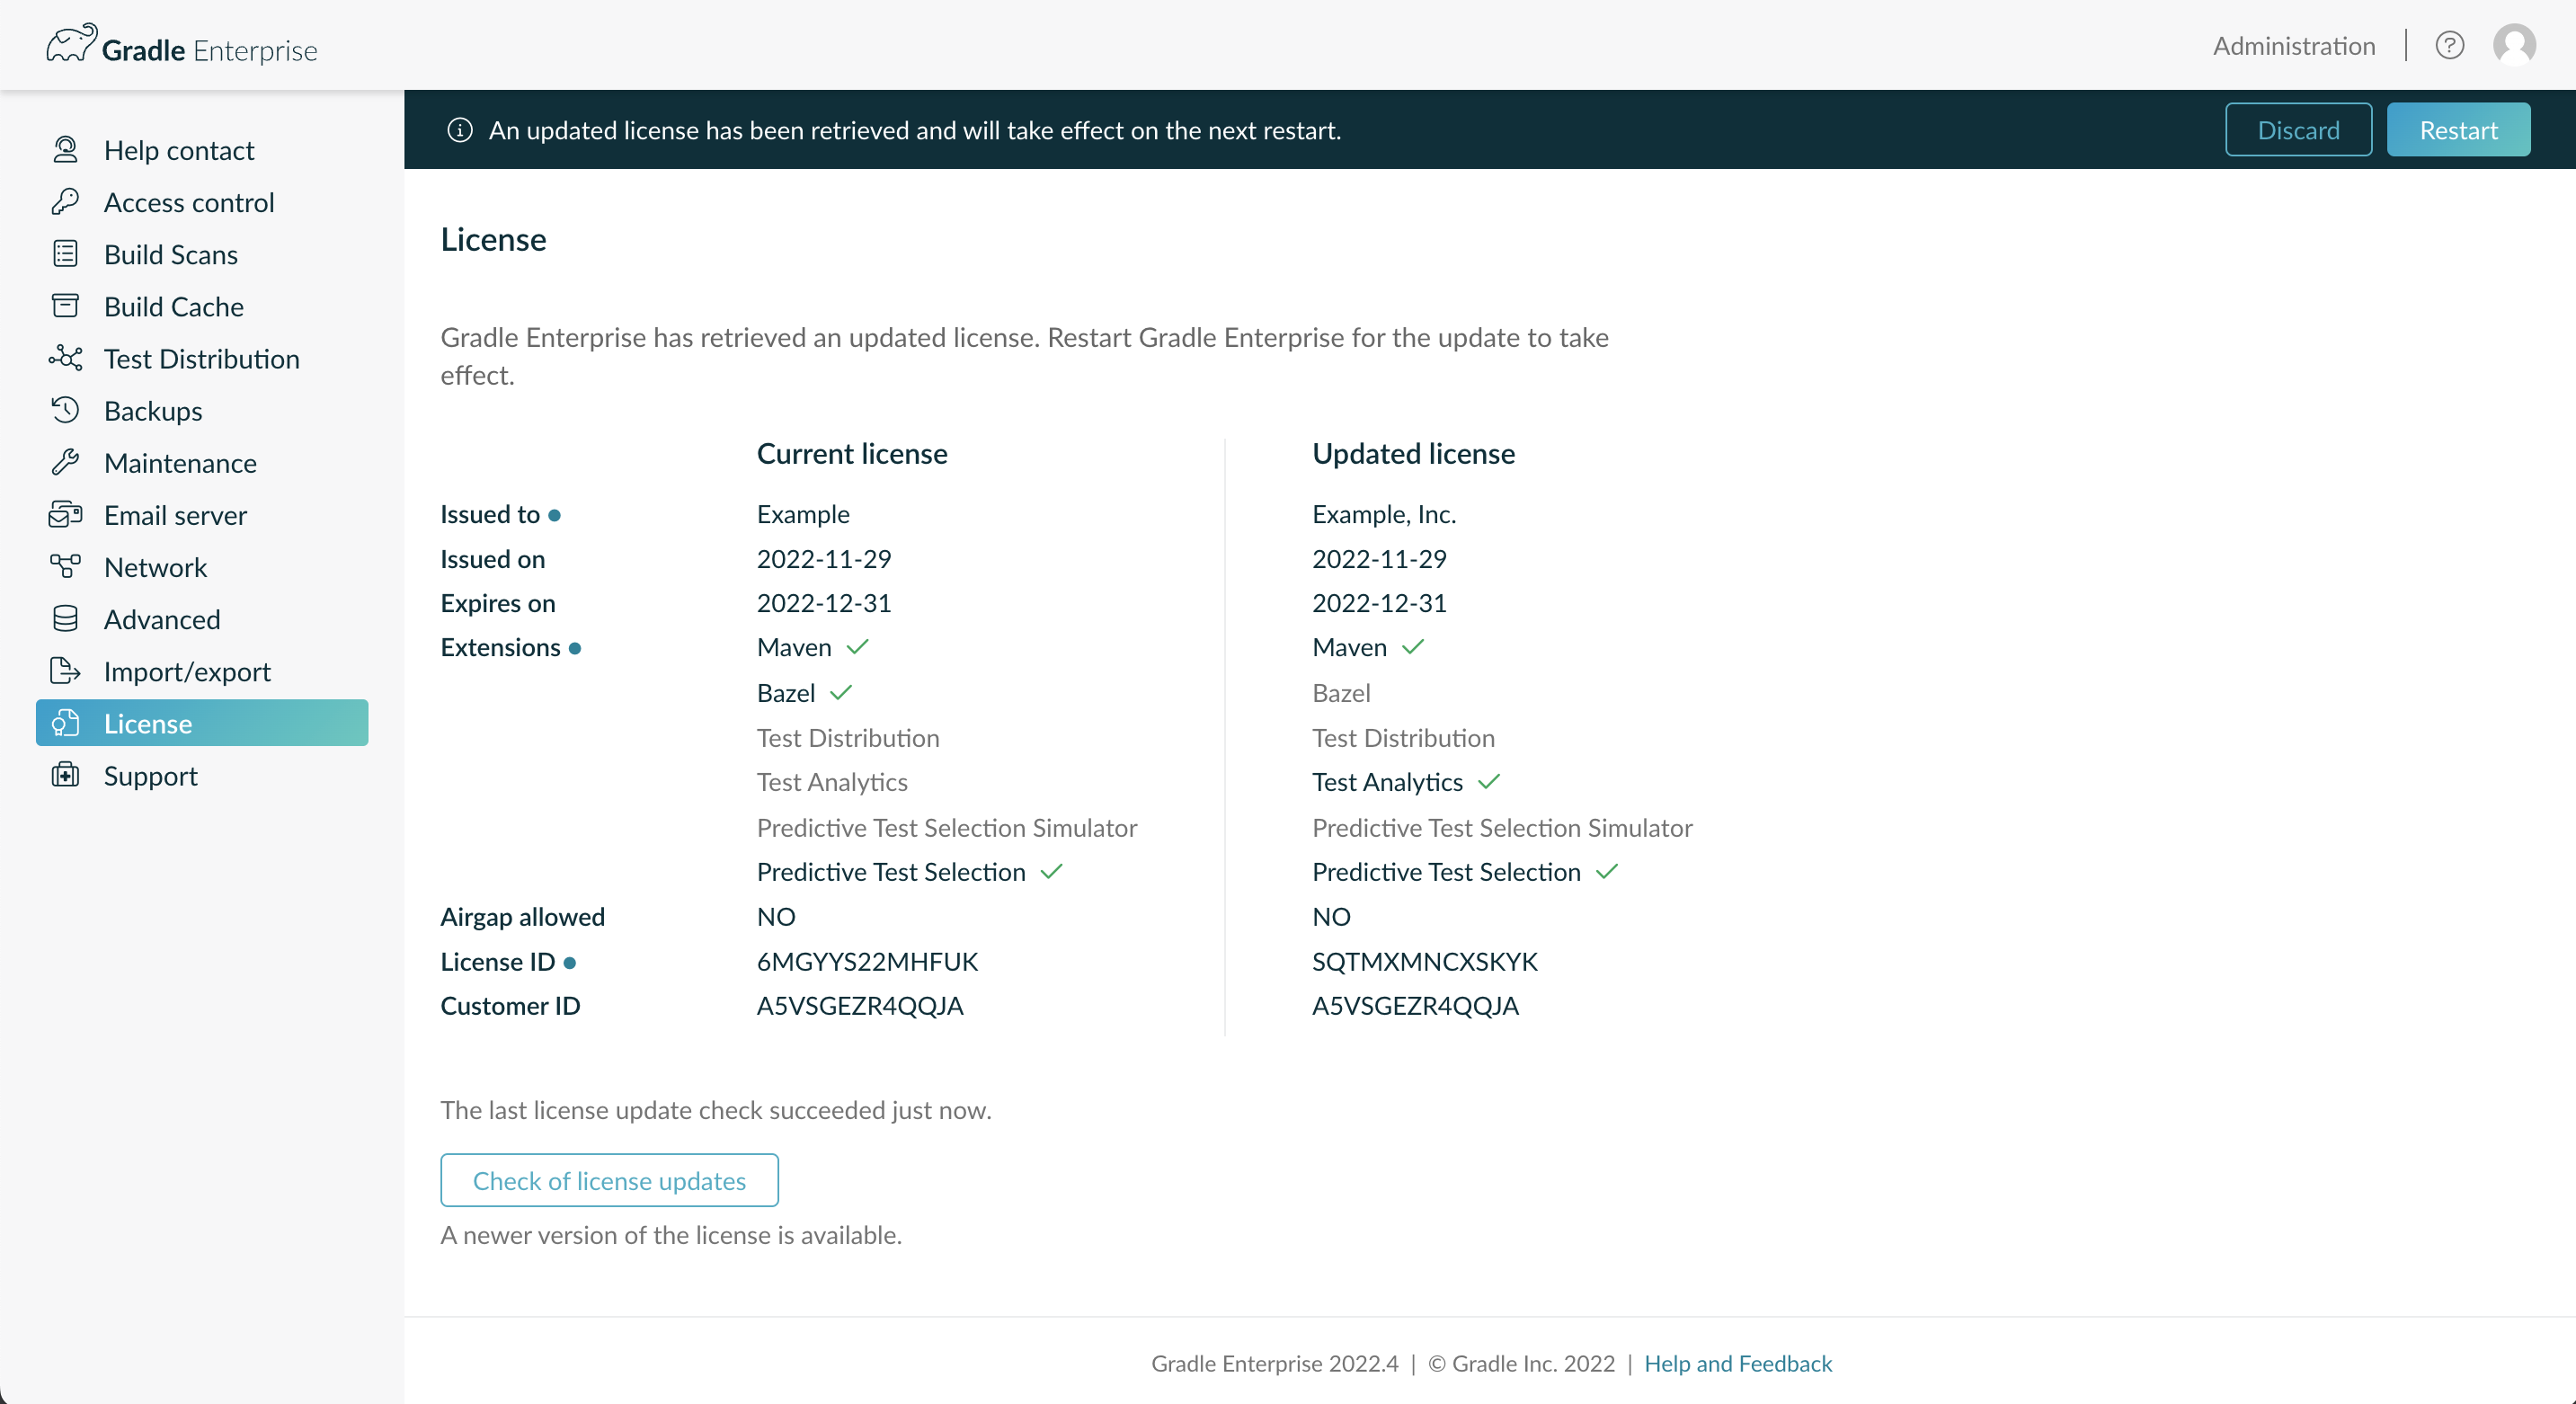Click the Test Distribution nodes icon
The width and height of the screenshot is (2576, 1404).
pos(65,358)
